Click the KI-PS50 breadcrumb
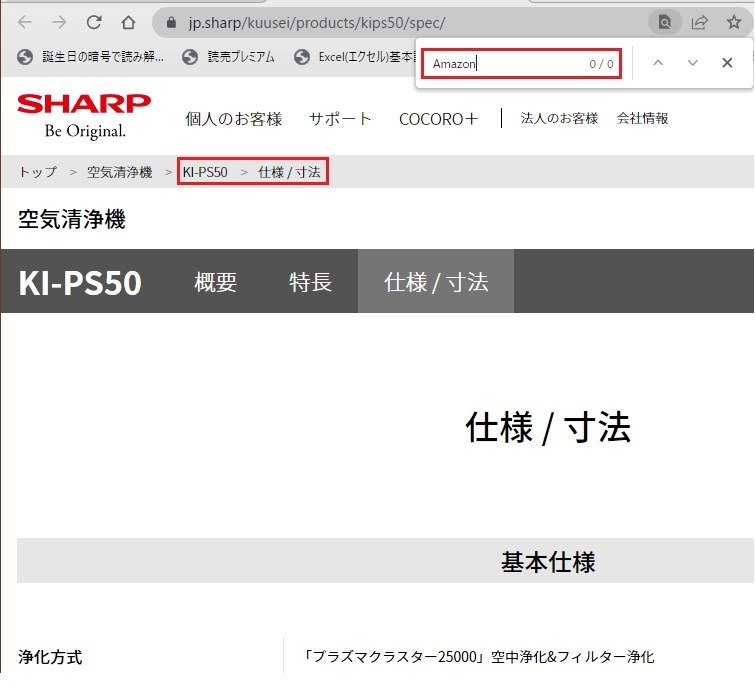 205,172
